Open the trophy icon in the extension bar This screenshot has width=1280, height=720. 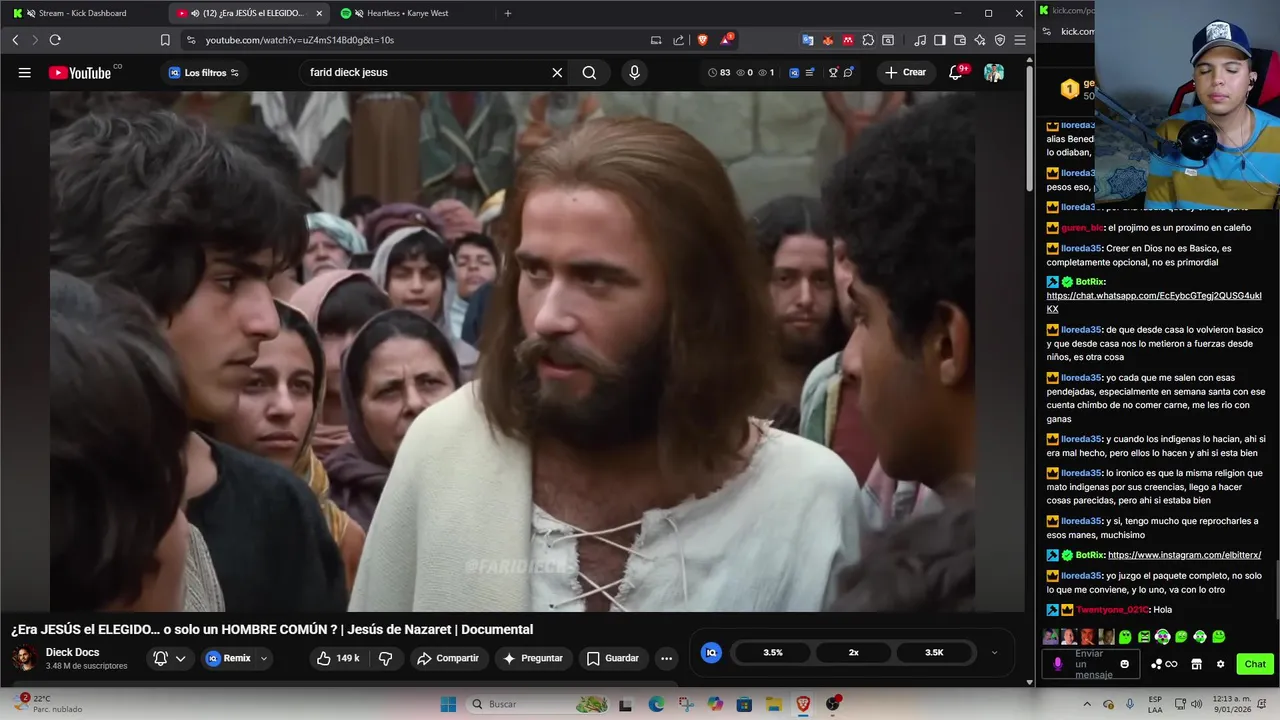click(x=832, y=72)
